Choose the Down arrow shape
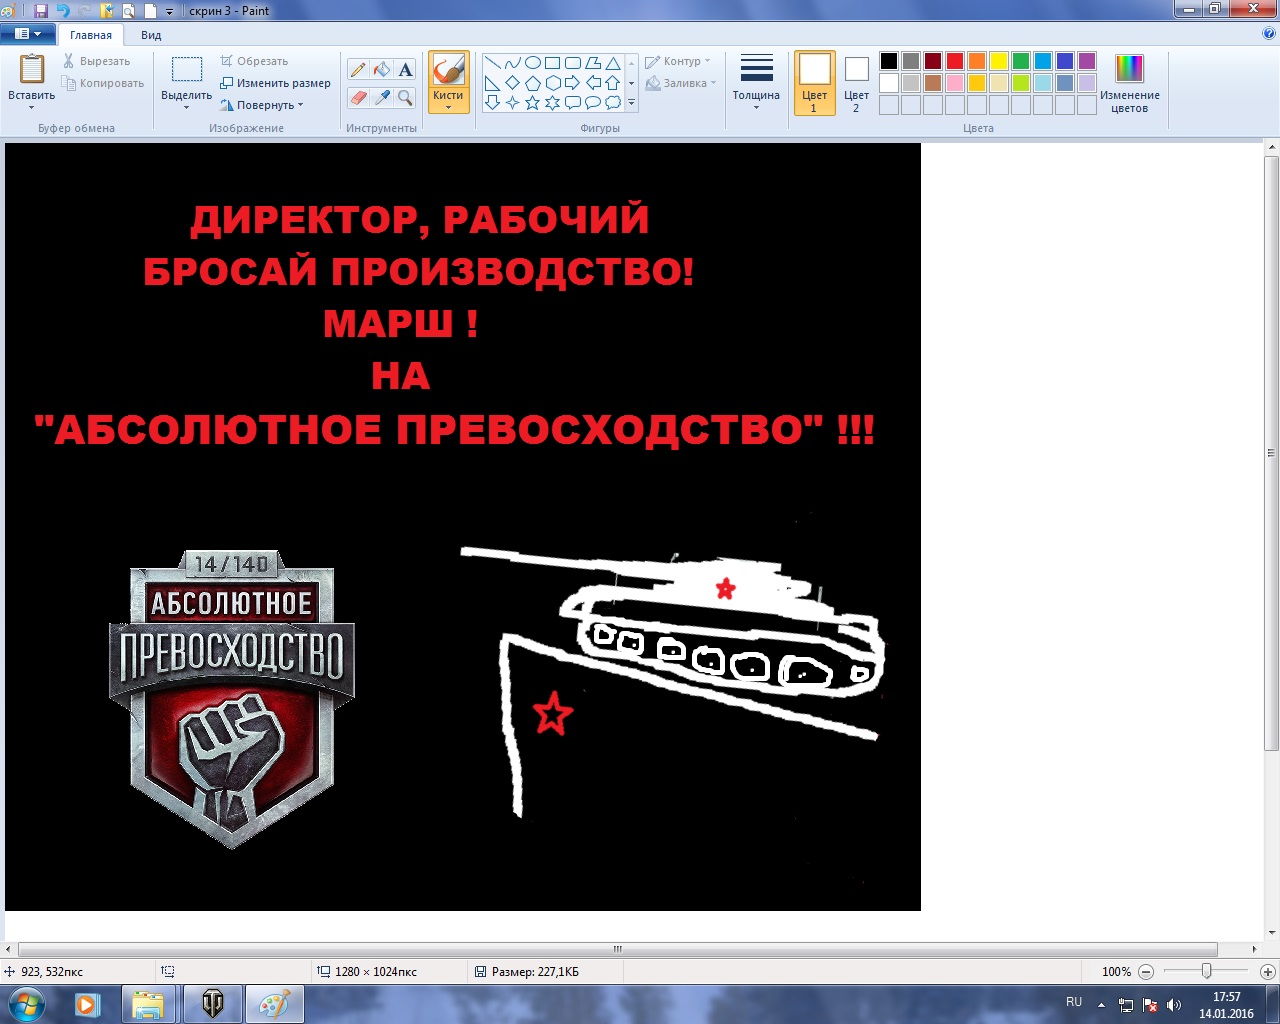Viewport: 1280px width, 1024px height. tap(492, 102)
